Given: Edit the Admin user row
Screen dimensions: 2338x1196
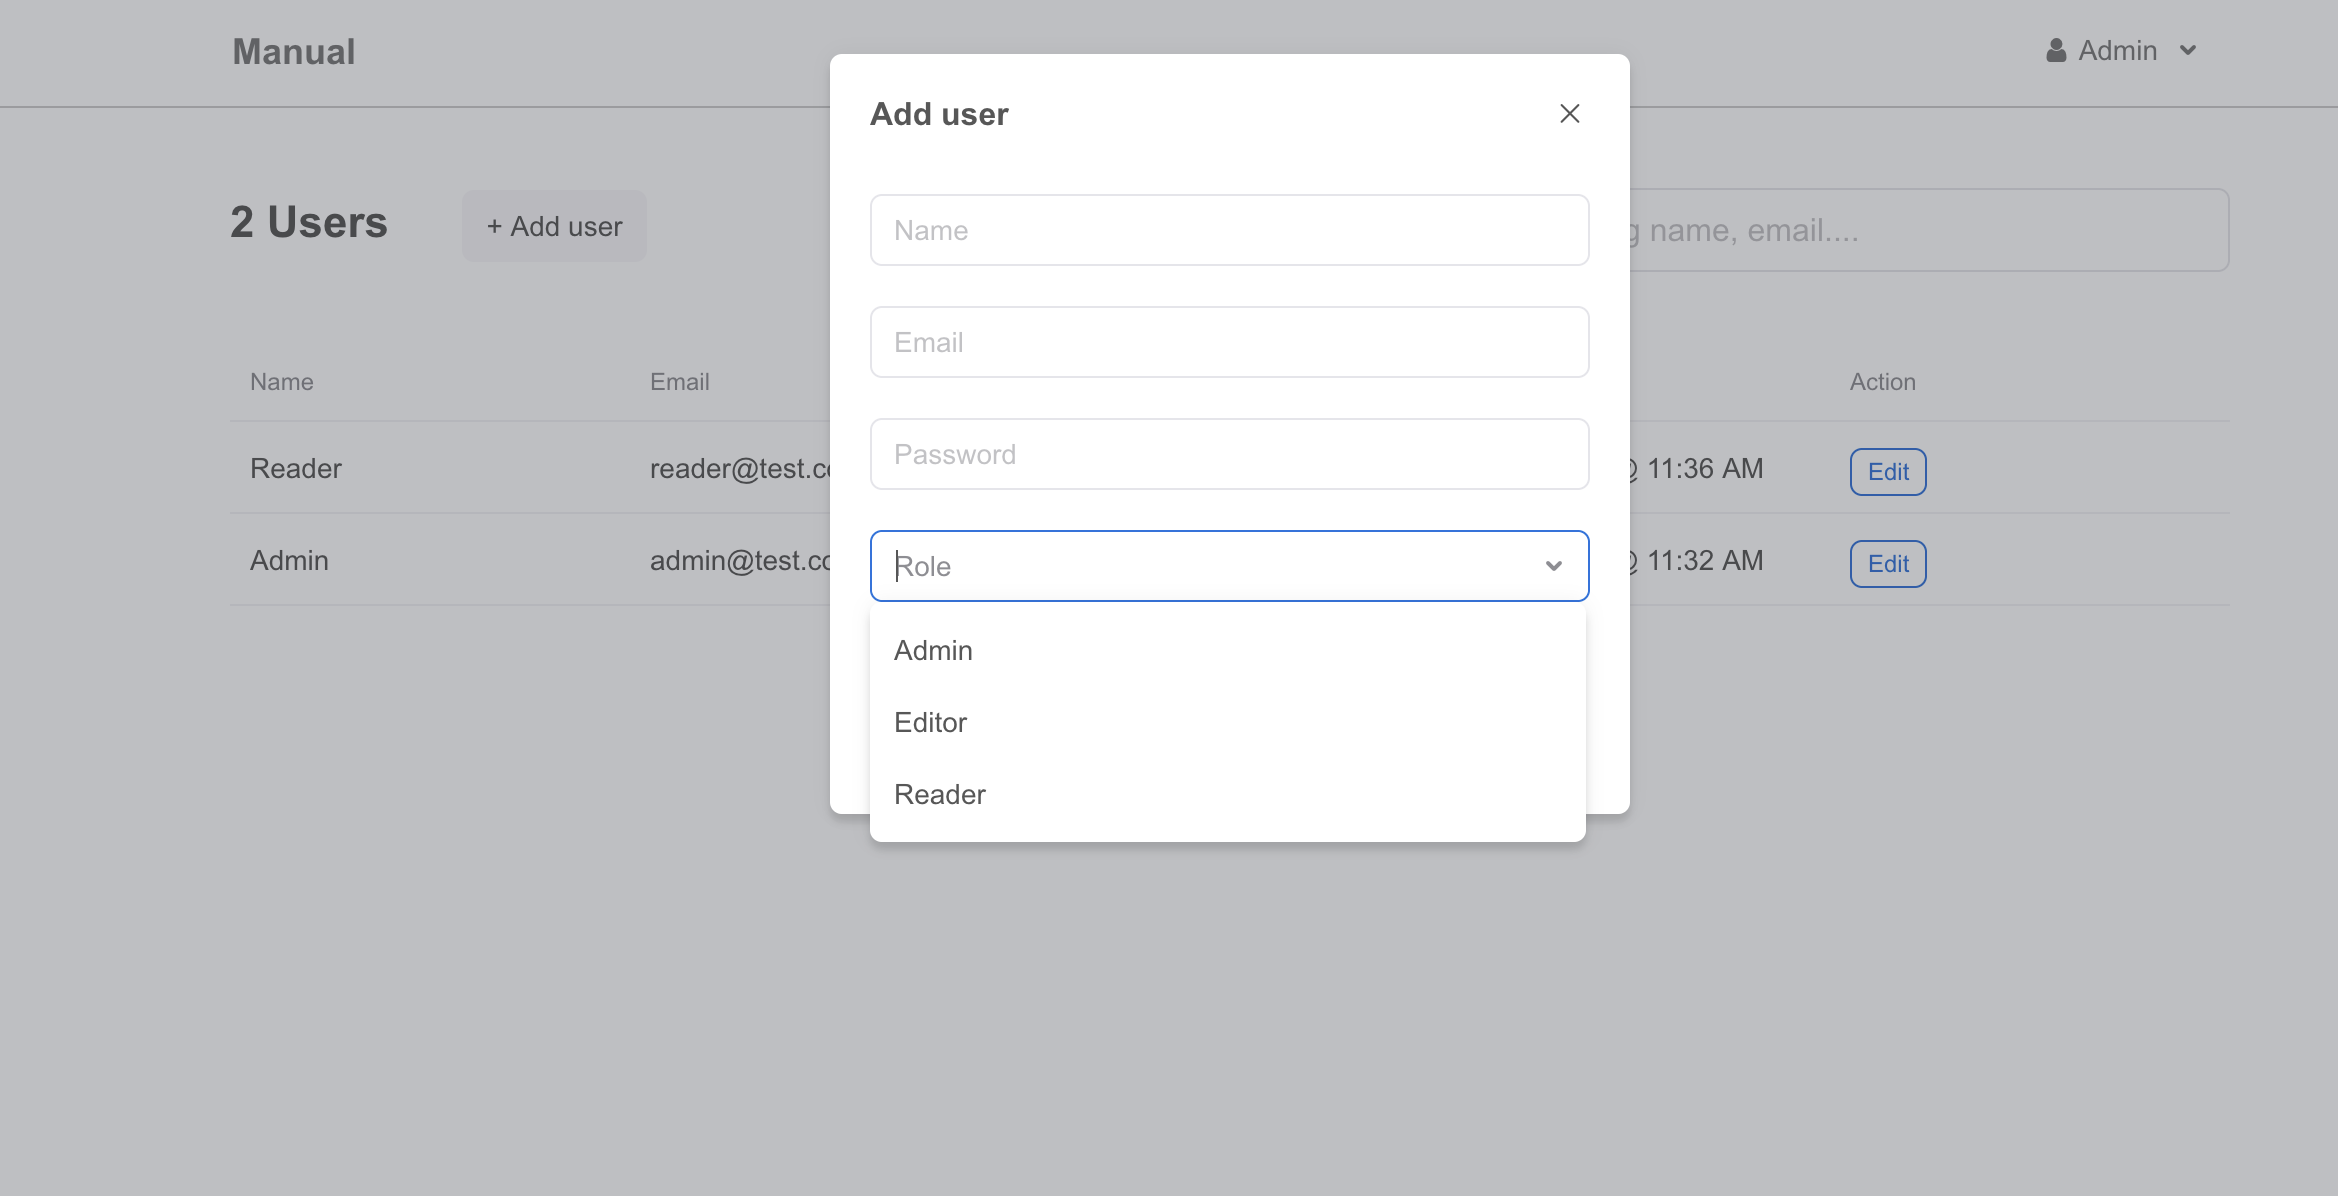Looking at the screenshot, I should [1887, 564].
